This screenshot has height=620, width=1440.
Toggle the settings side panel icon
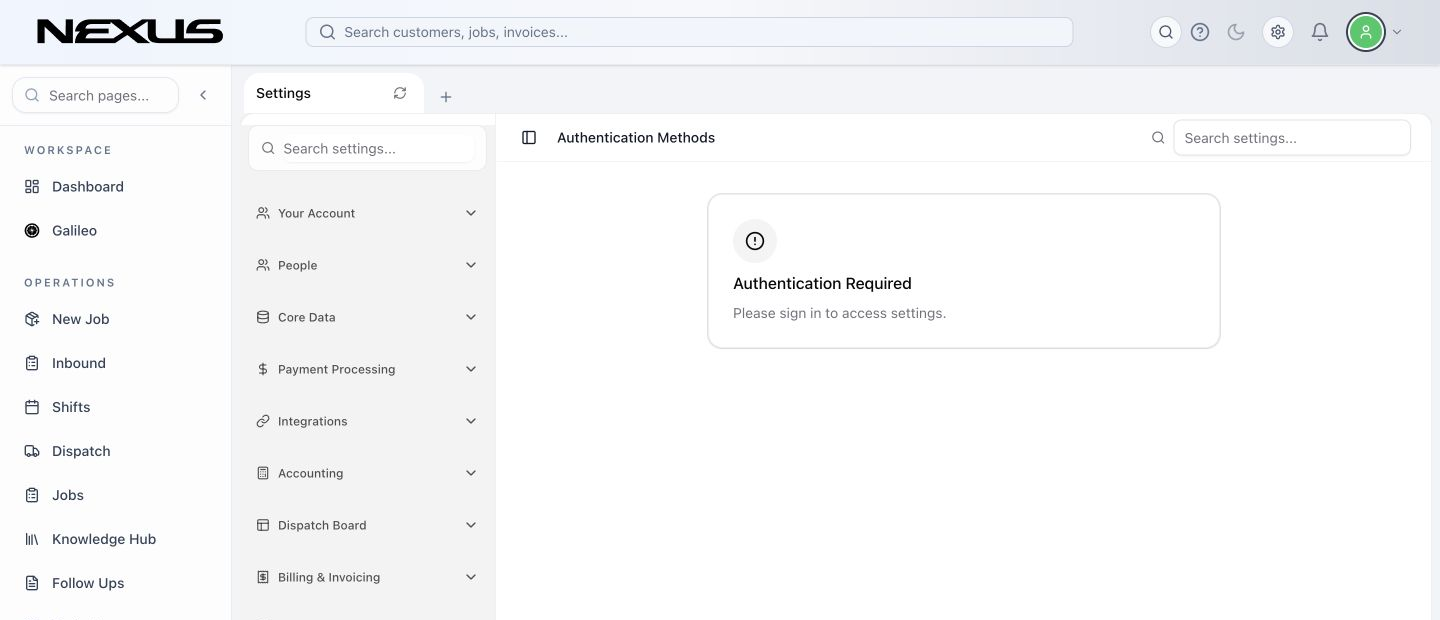(x=529, y=138)
